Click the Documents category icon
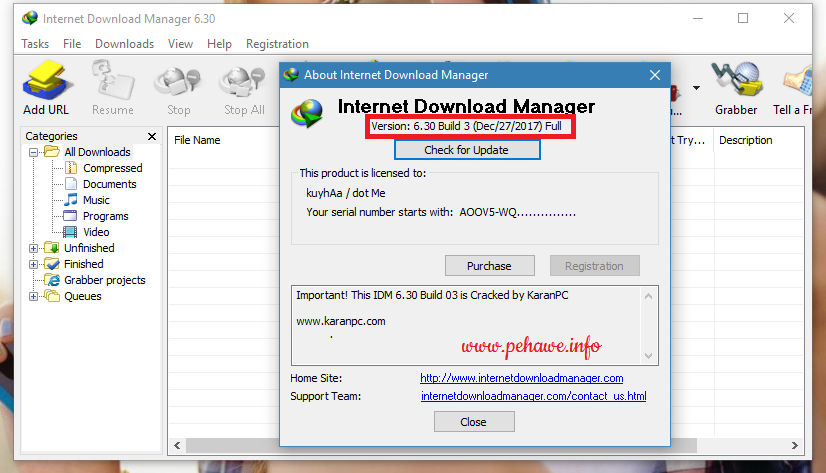826x473 pixels. click(x=71, y=184)
